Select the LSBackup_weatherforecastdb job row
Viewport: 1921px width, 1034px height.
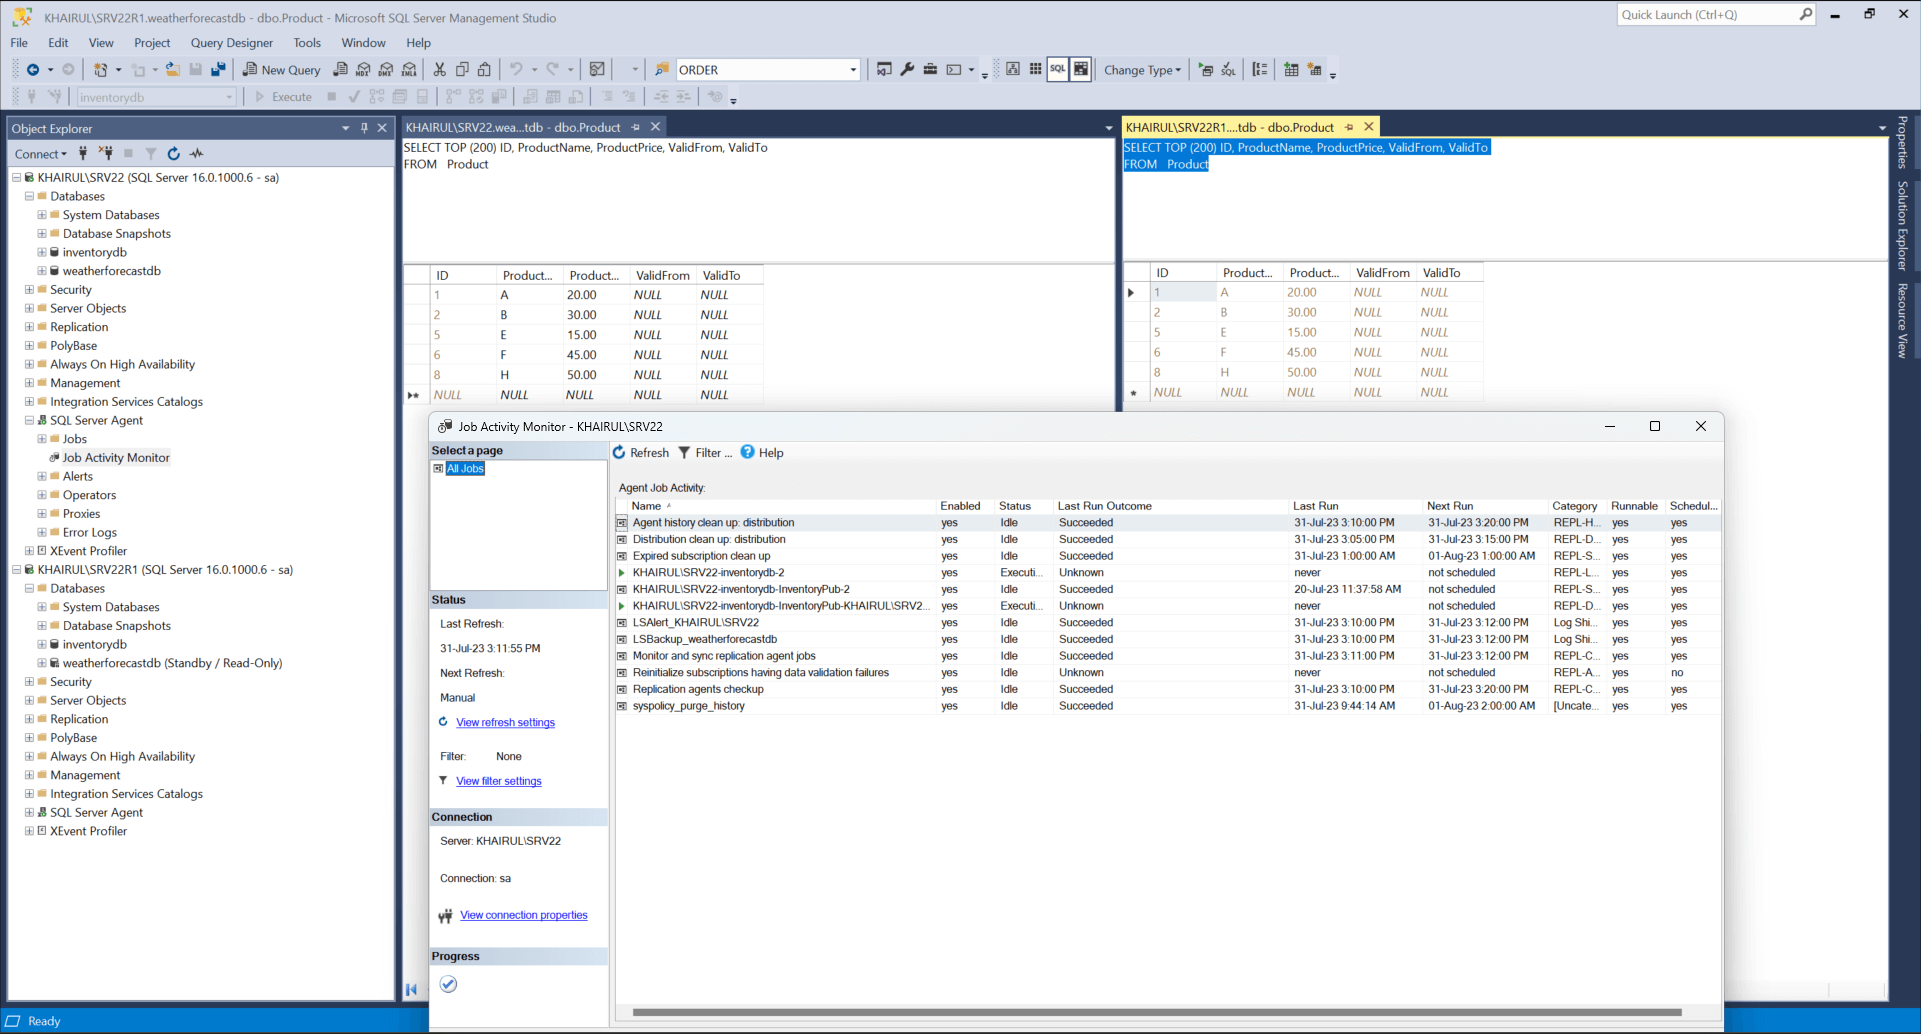704,640
